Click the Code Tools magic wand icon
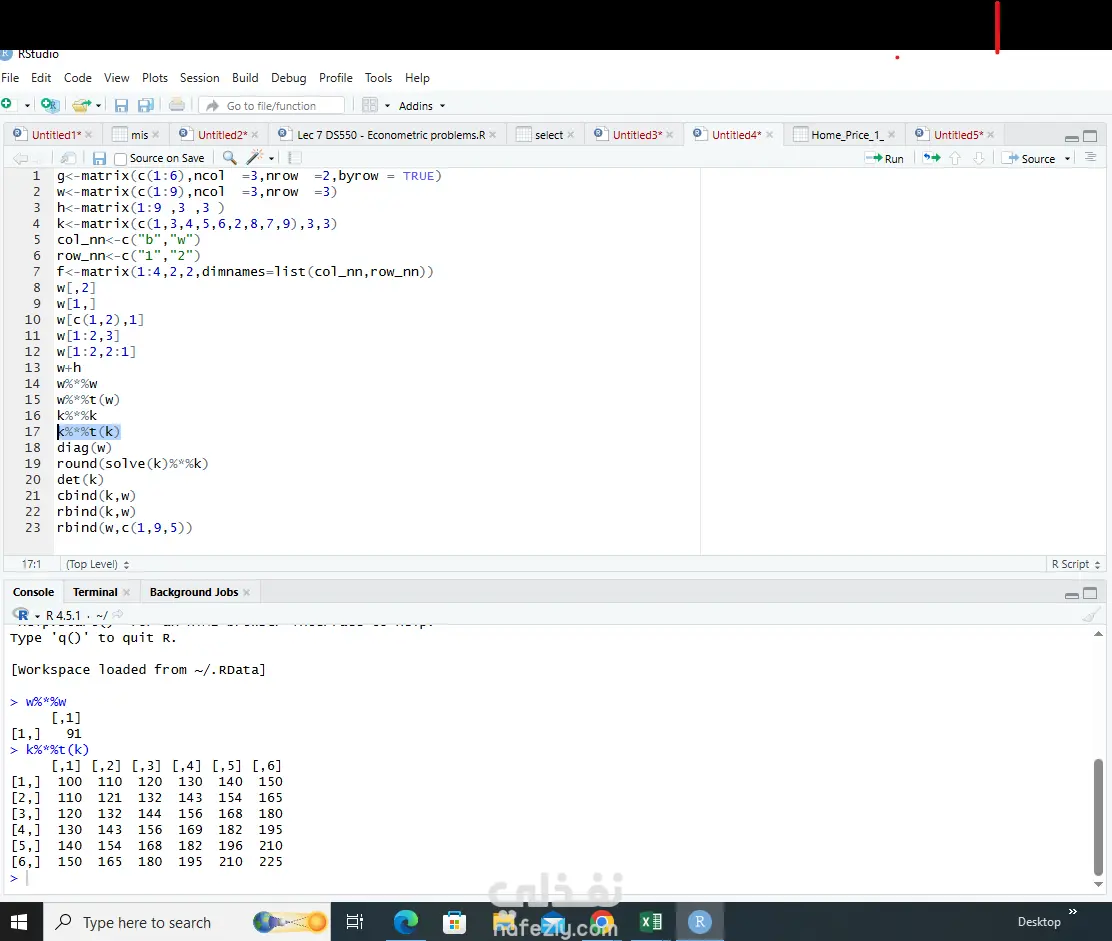Image resolution: width=1112 pixels, height=941 pixels. (x=254, y=157)
